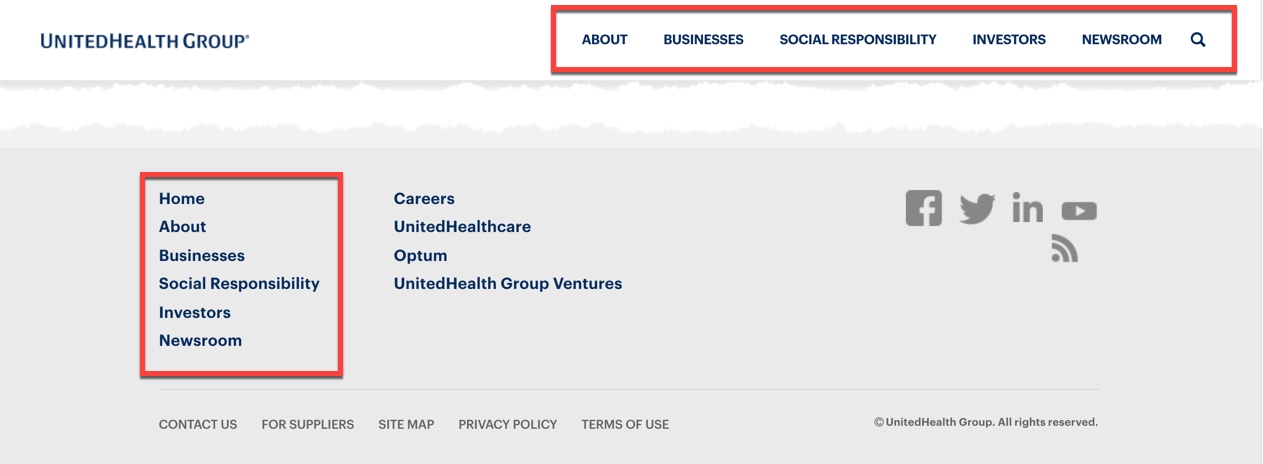Open the LinkedIn icon
Screen dimensions: 1263x464
tap(1027, 208)
